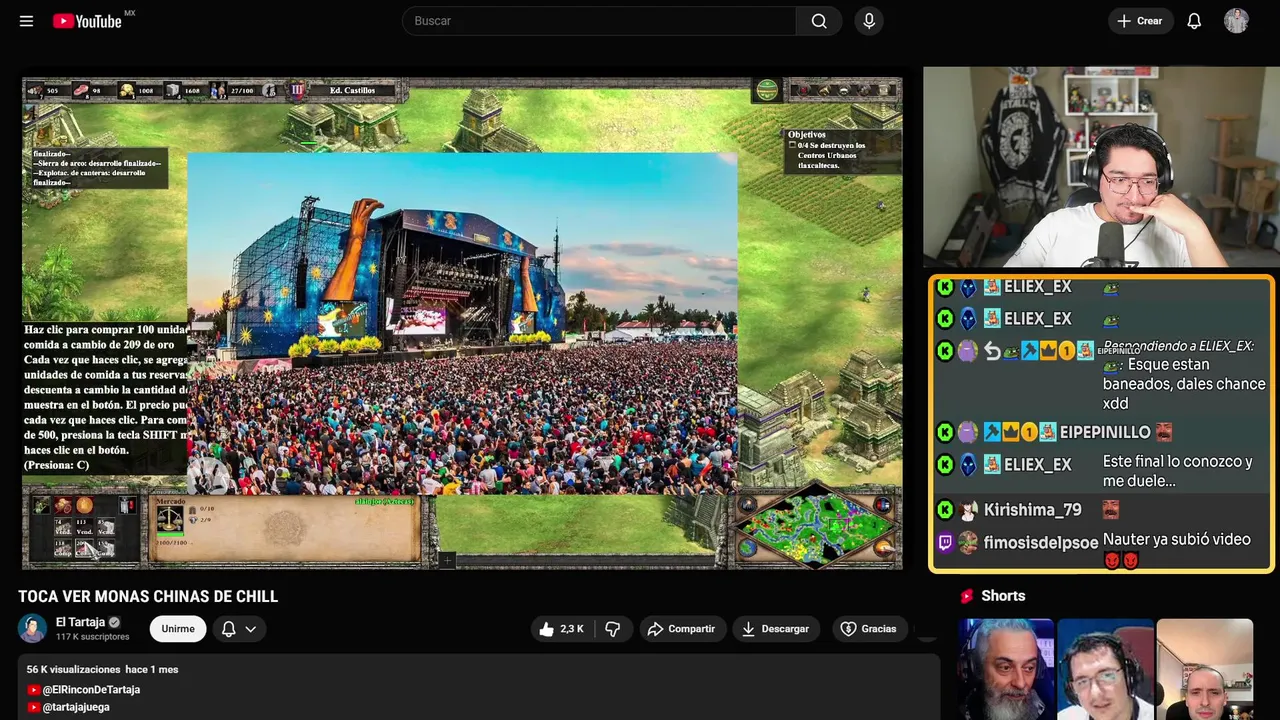Click the Mercado scales icon in the game panel

(170, 517)
